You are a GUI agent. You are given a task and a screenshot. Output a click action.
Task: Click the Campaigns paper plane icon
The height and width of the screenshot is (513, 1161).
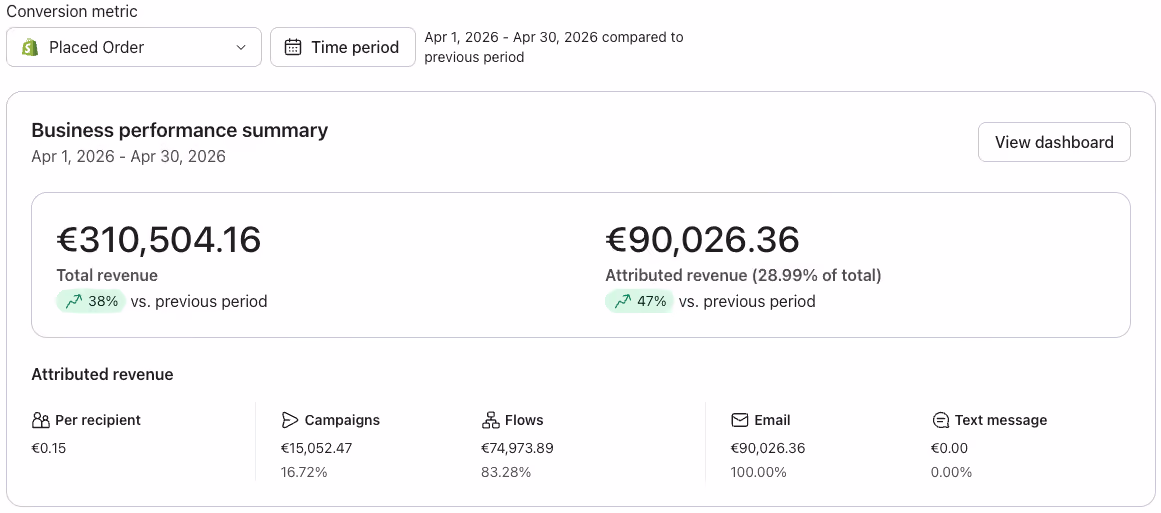click(x=290, y=420)
